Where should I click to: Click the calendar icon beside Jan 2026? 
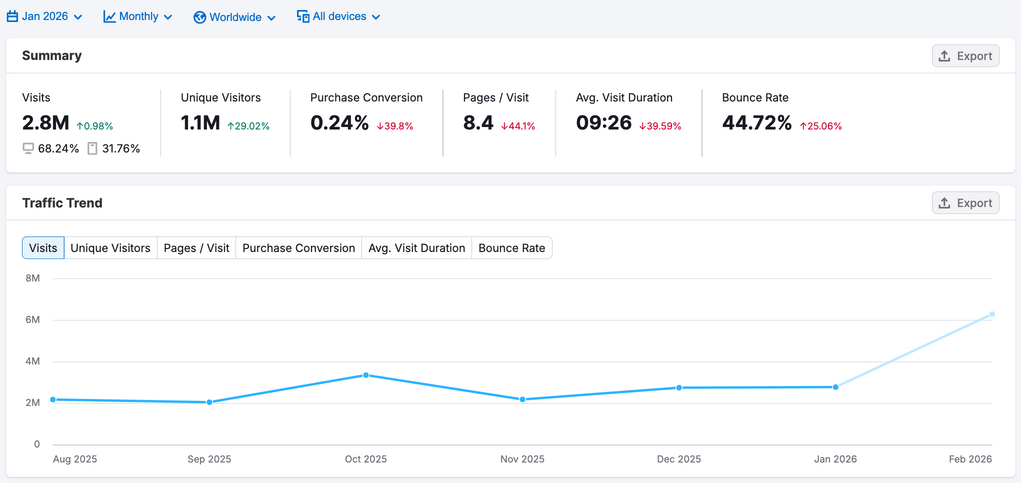13,17
